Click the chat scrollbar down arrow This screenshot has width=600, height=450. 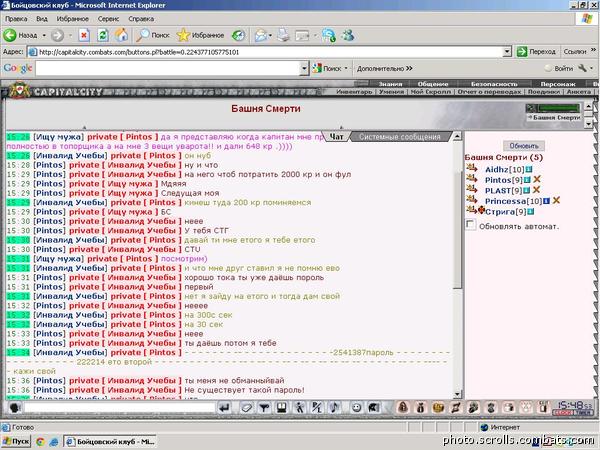457,395
